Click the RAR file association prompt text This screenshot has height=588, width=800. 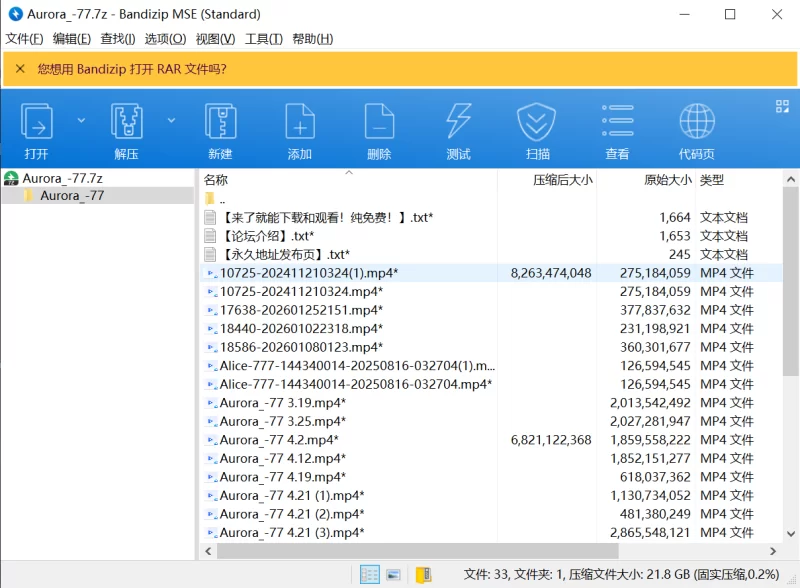pyautogui.click(x=132, y=69)
